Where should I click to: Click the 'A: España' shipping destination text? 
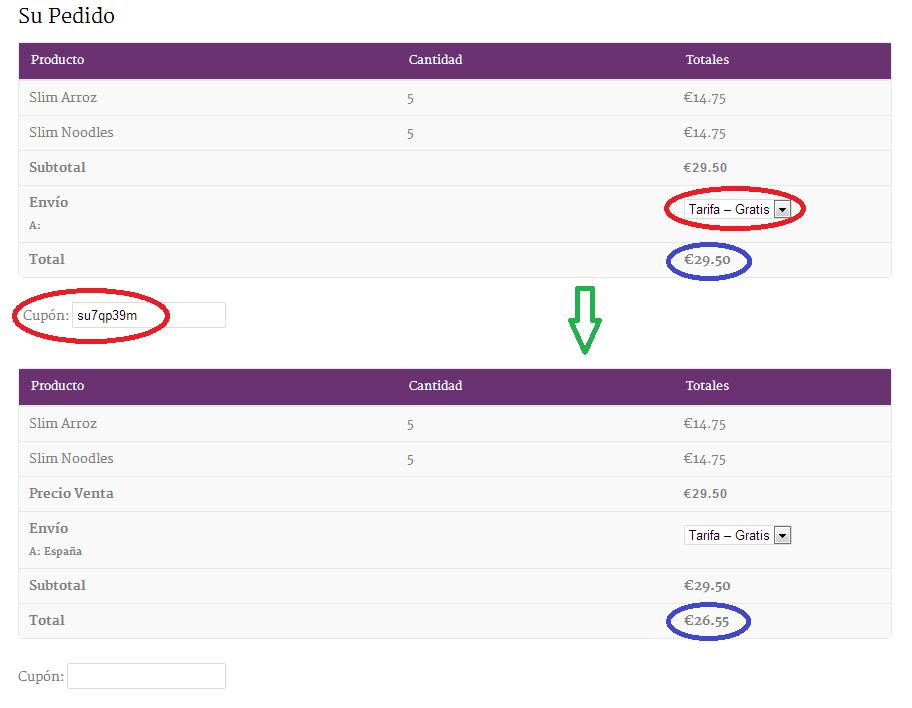(x=56, y=551)
